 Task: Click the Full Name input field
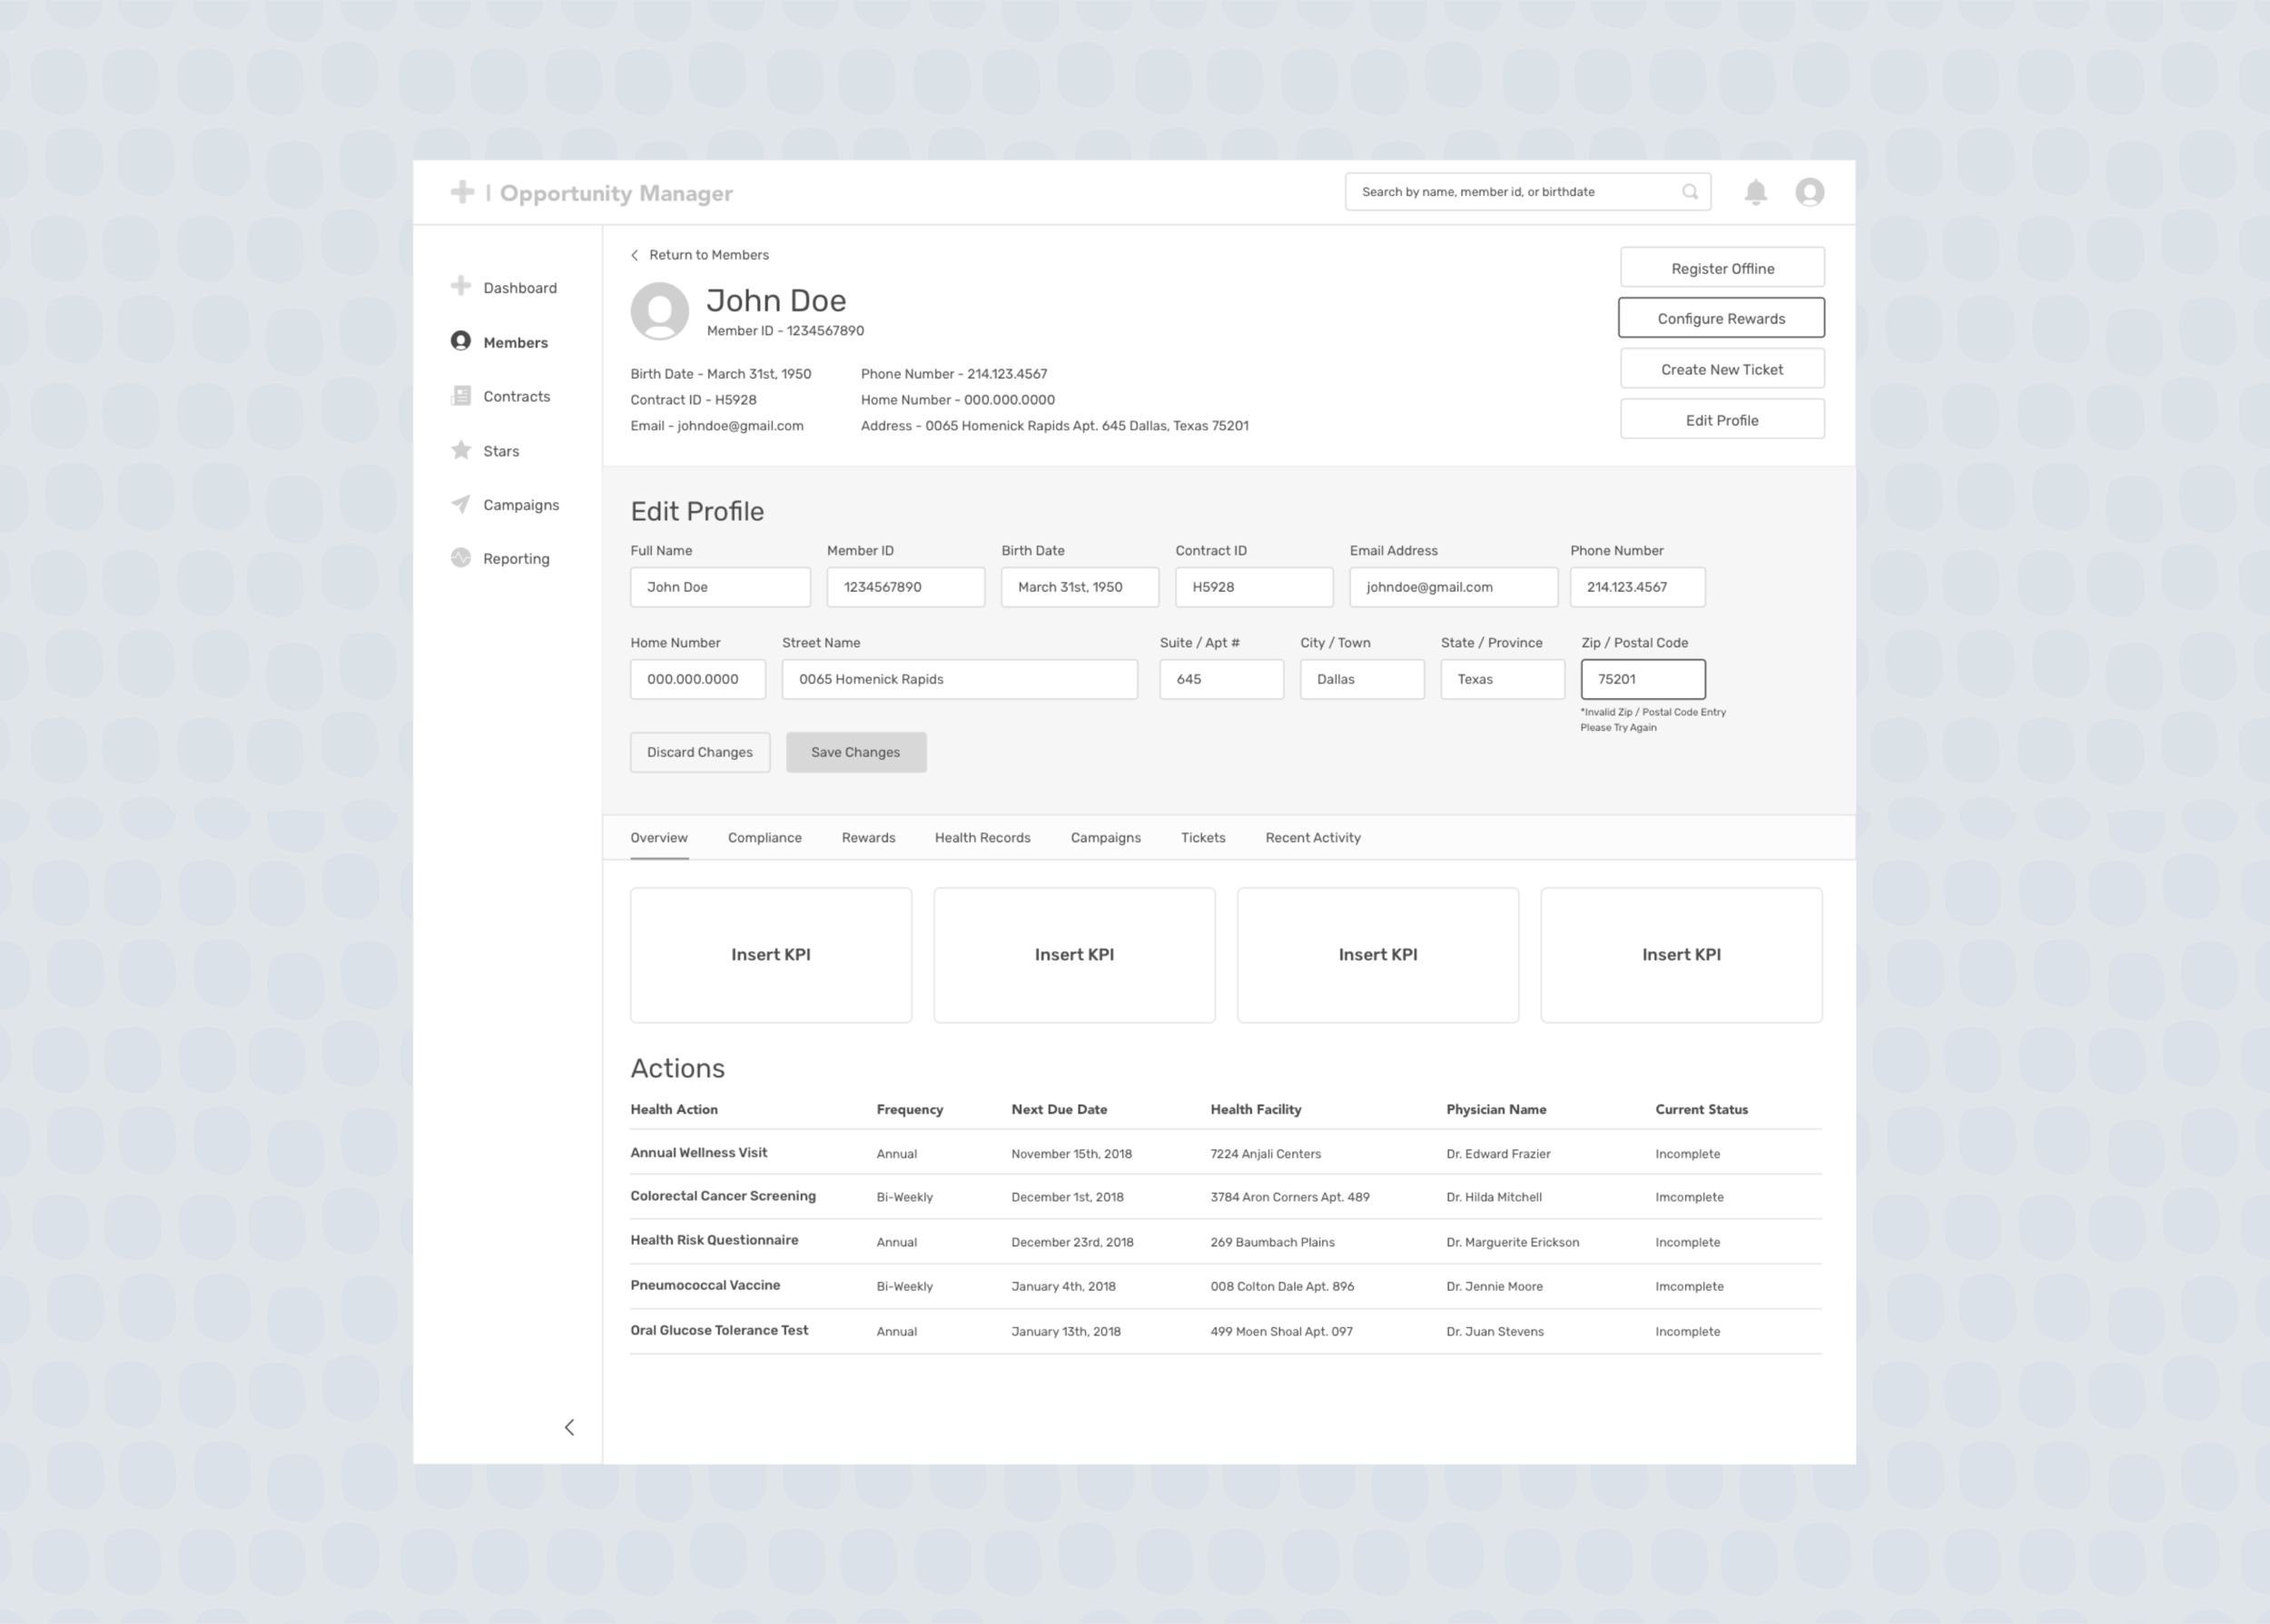tap(720, 587)
